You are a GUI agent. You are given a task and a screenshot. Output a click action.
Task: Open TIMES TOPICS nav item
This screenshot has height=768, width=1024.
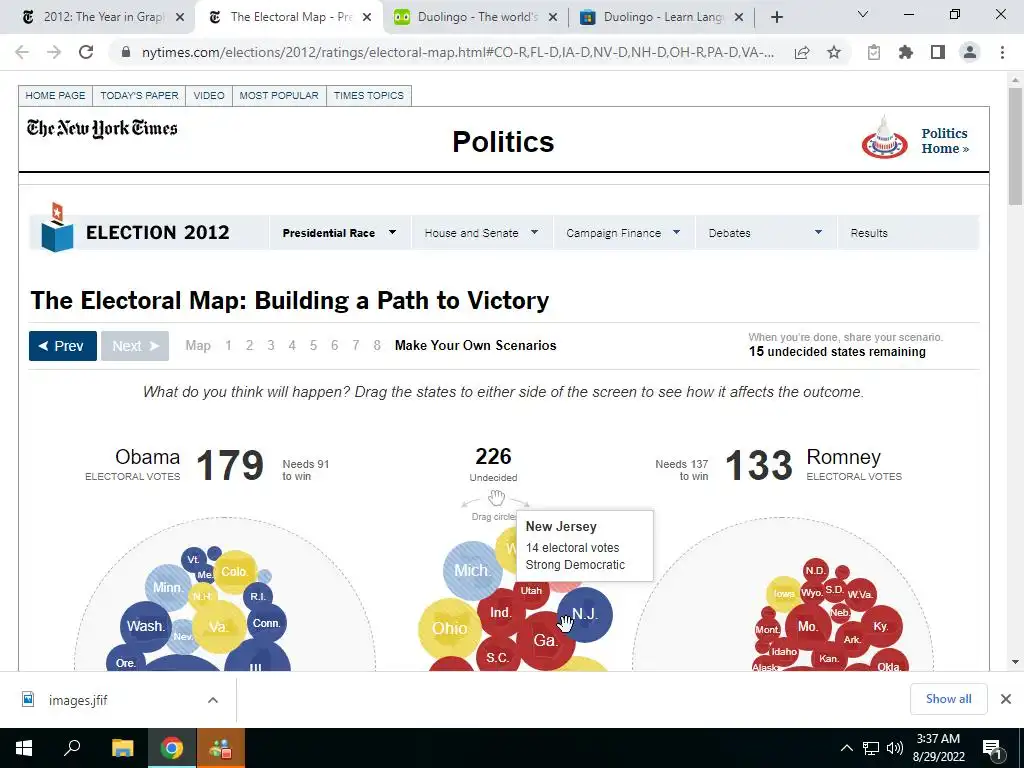coord(369,95)
